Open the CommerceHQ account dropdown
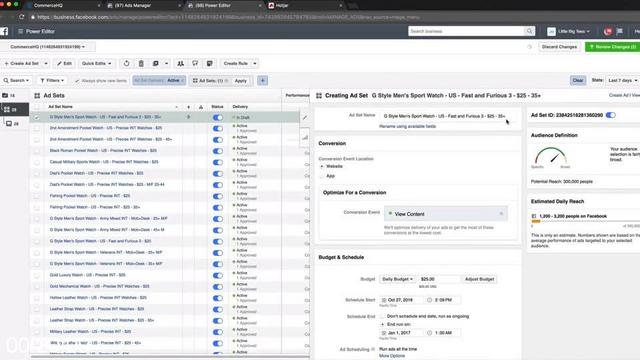 pos(48,47)
